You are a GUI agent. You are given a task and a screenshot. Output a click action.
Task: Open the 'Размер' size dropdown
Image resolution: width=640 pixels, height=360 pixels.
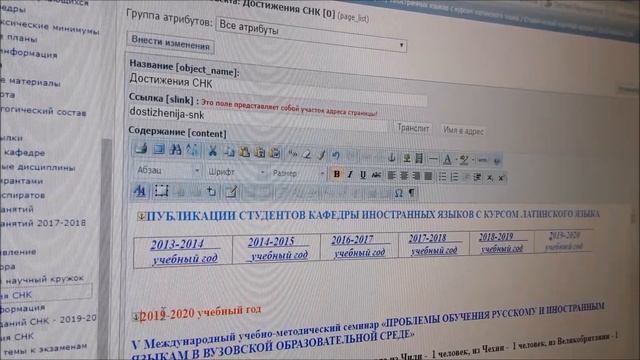(298, 173)
